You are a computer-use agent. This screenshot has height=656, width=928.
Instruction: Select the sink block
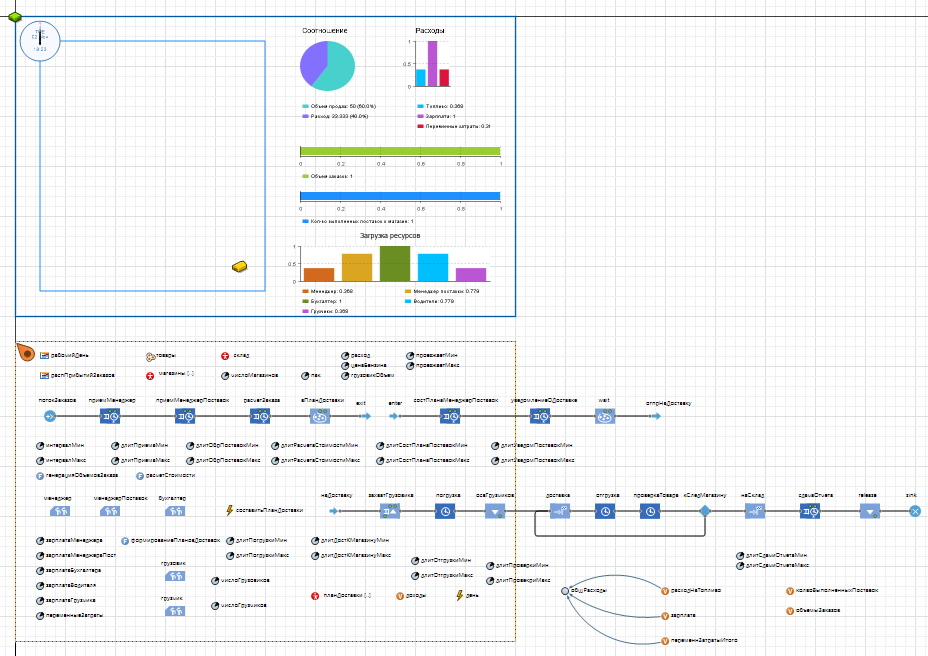[x=915, y=511]
